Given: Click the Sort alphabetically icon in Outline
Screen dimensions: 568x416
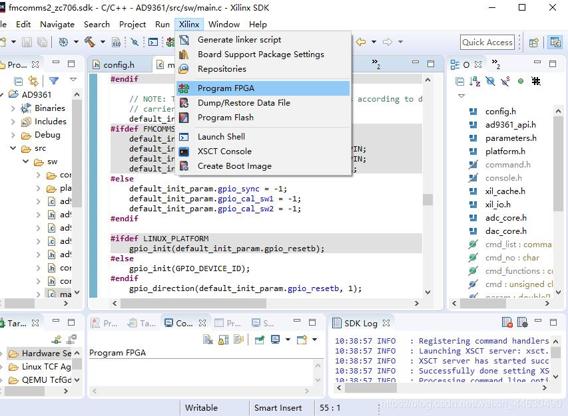Looking at the screenshot, I should [x=475, y=81].
